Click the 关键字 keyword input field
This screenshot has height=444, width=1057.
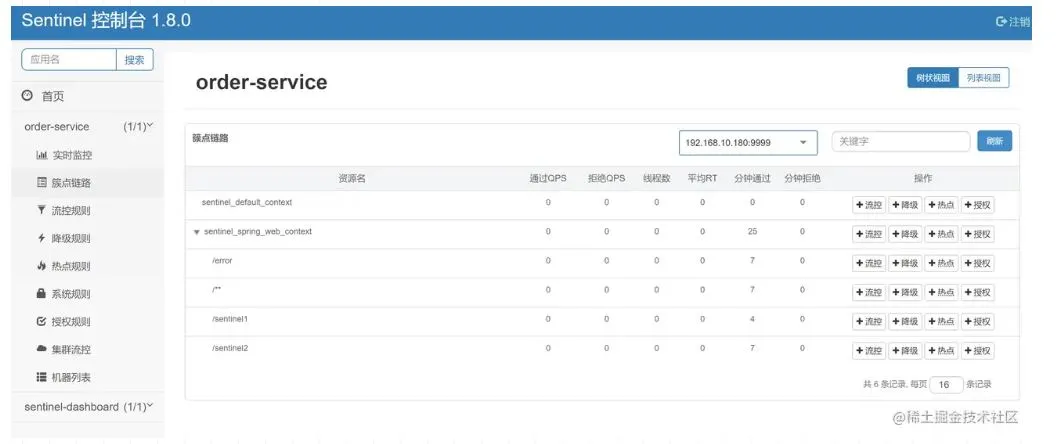pos(901,141)
